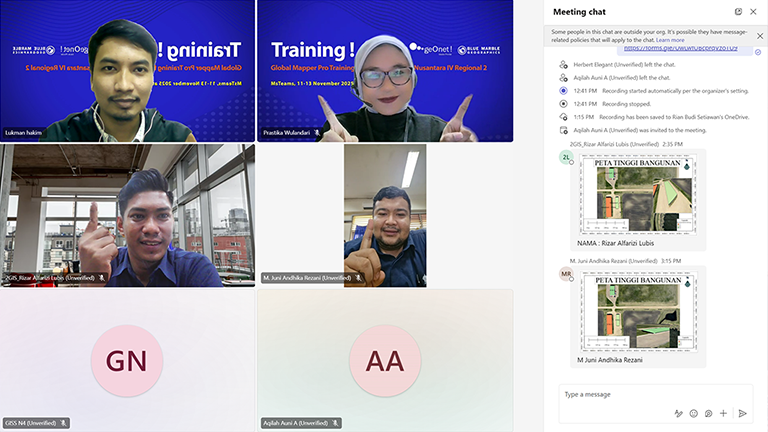Viewport: 768px width, 432px height.
Task: Click the 2L avatar in chat
Action: 566,157
